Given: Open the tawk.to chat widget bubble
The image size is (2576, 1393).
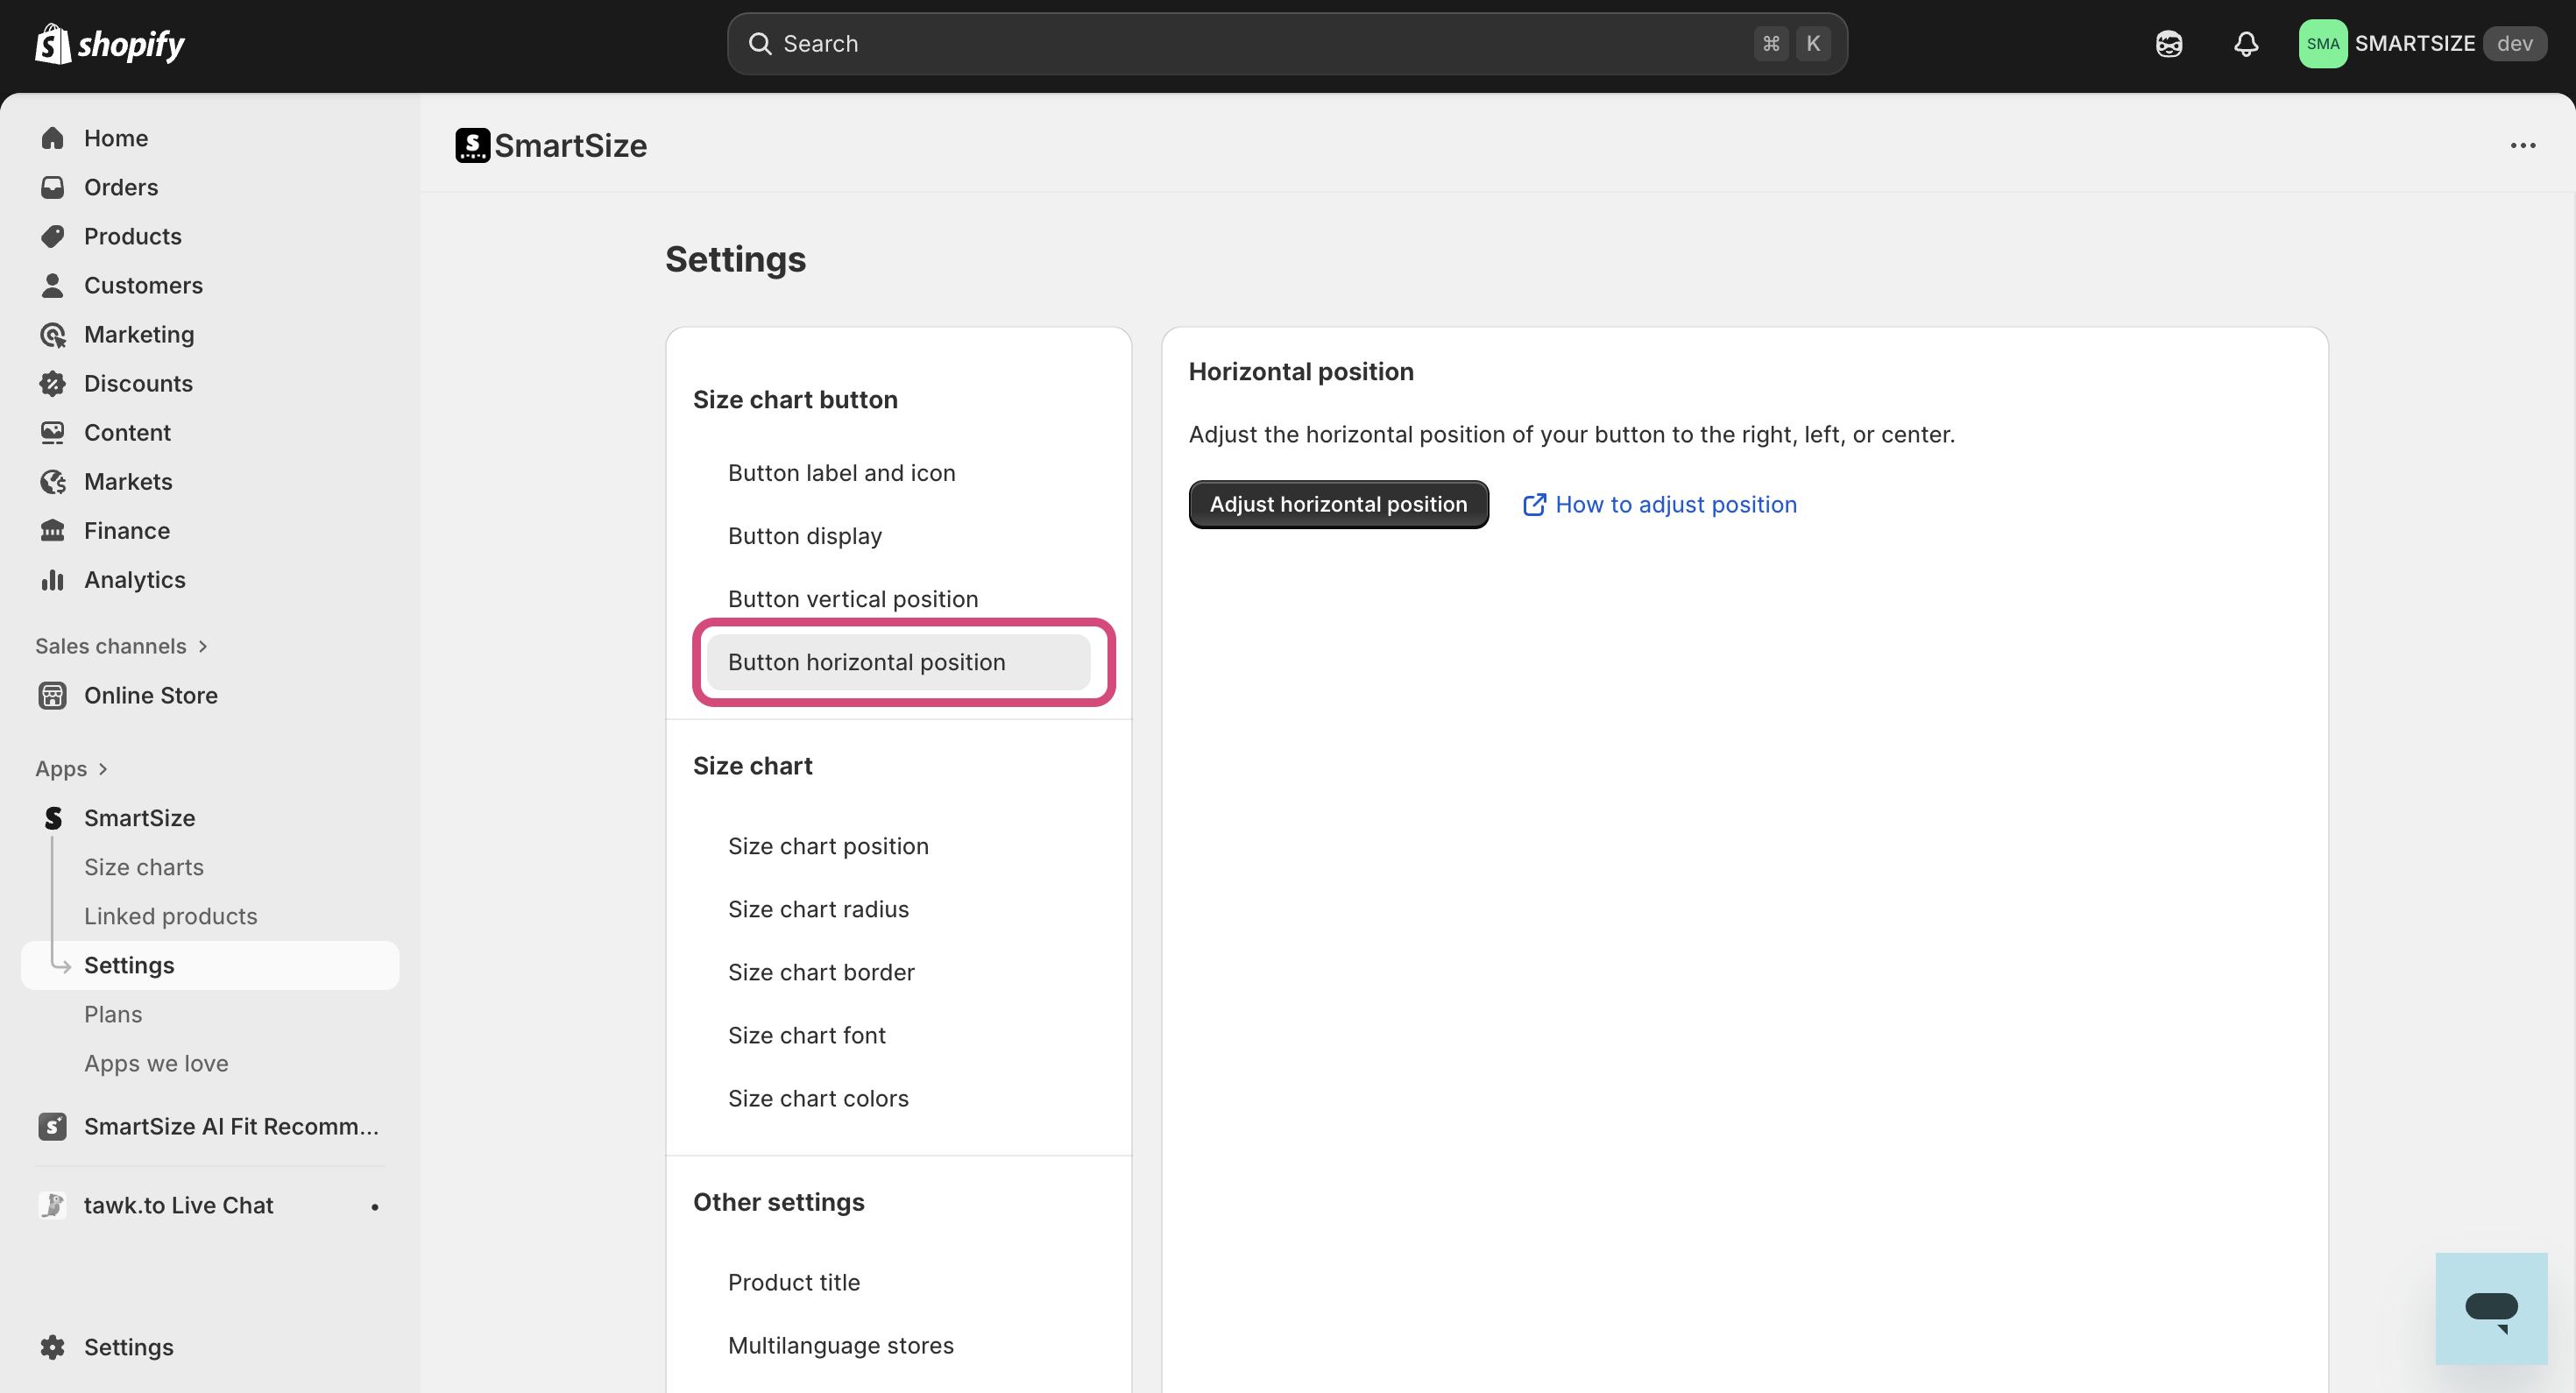Looking at the screenshot, I should point(2490,1308).
